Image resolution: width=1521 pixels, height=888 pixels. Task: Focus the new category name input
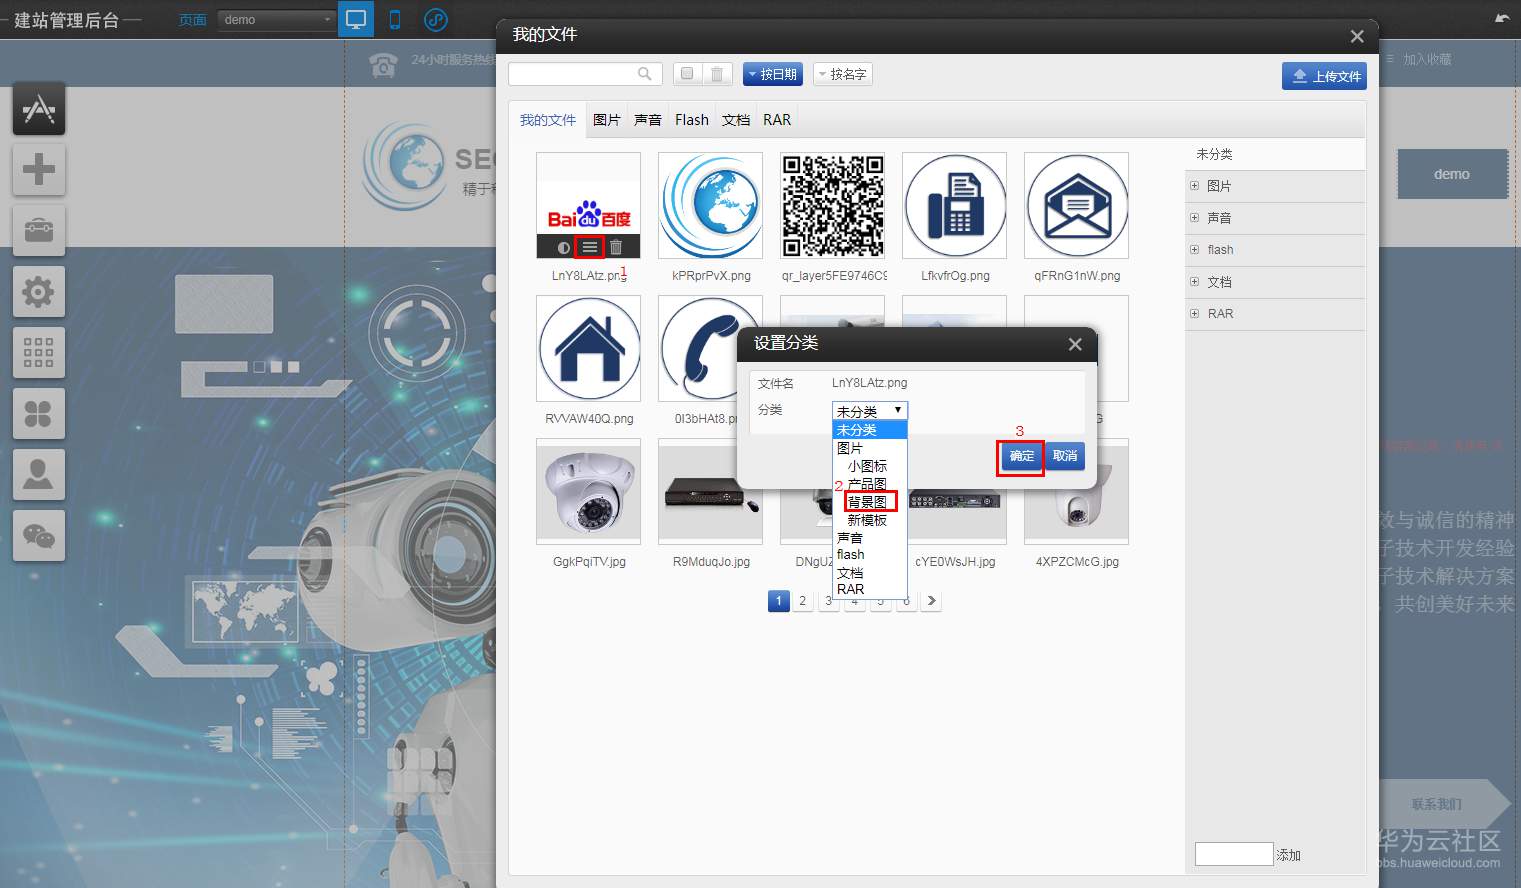click(1234, 854)
